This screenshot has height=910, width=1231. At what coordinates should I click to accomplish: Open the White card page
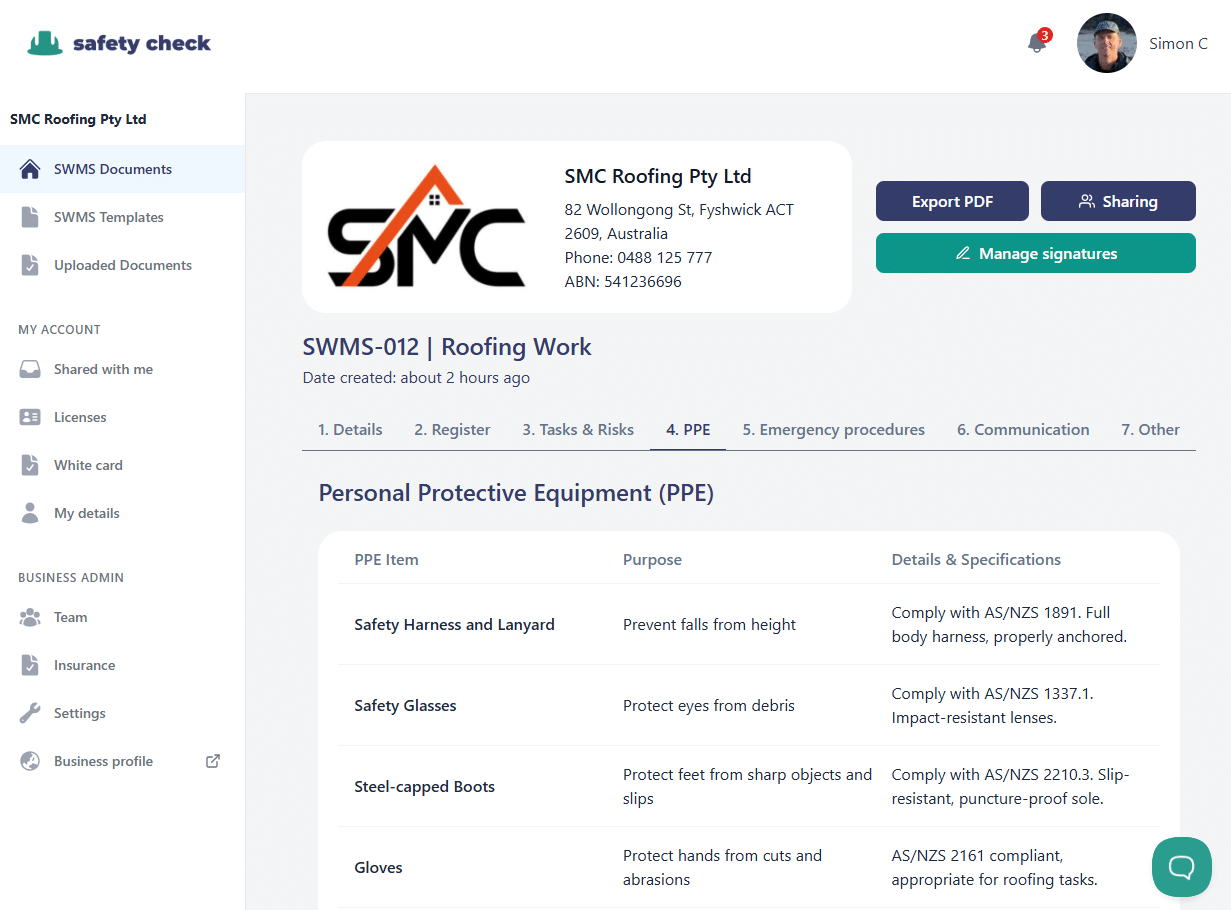(85, 465)
